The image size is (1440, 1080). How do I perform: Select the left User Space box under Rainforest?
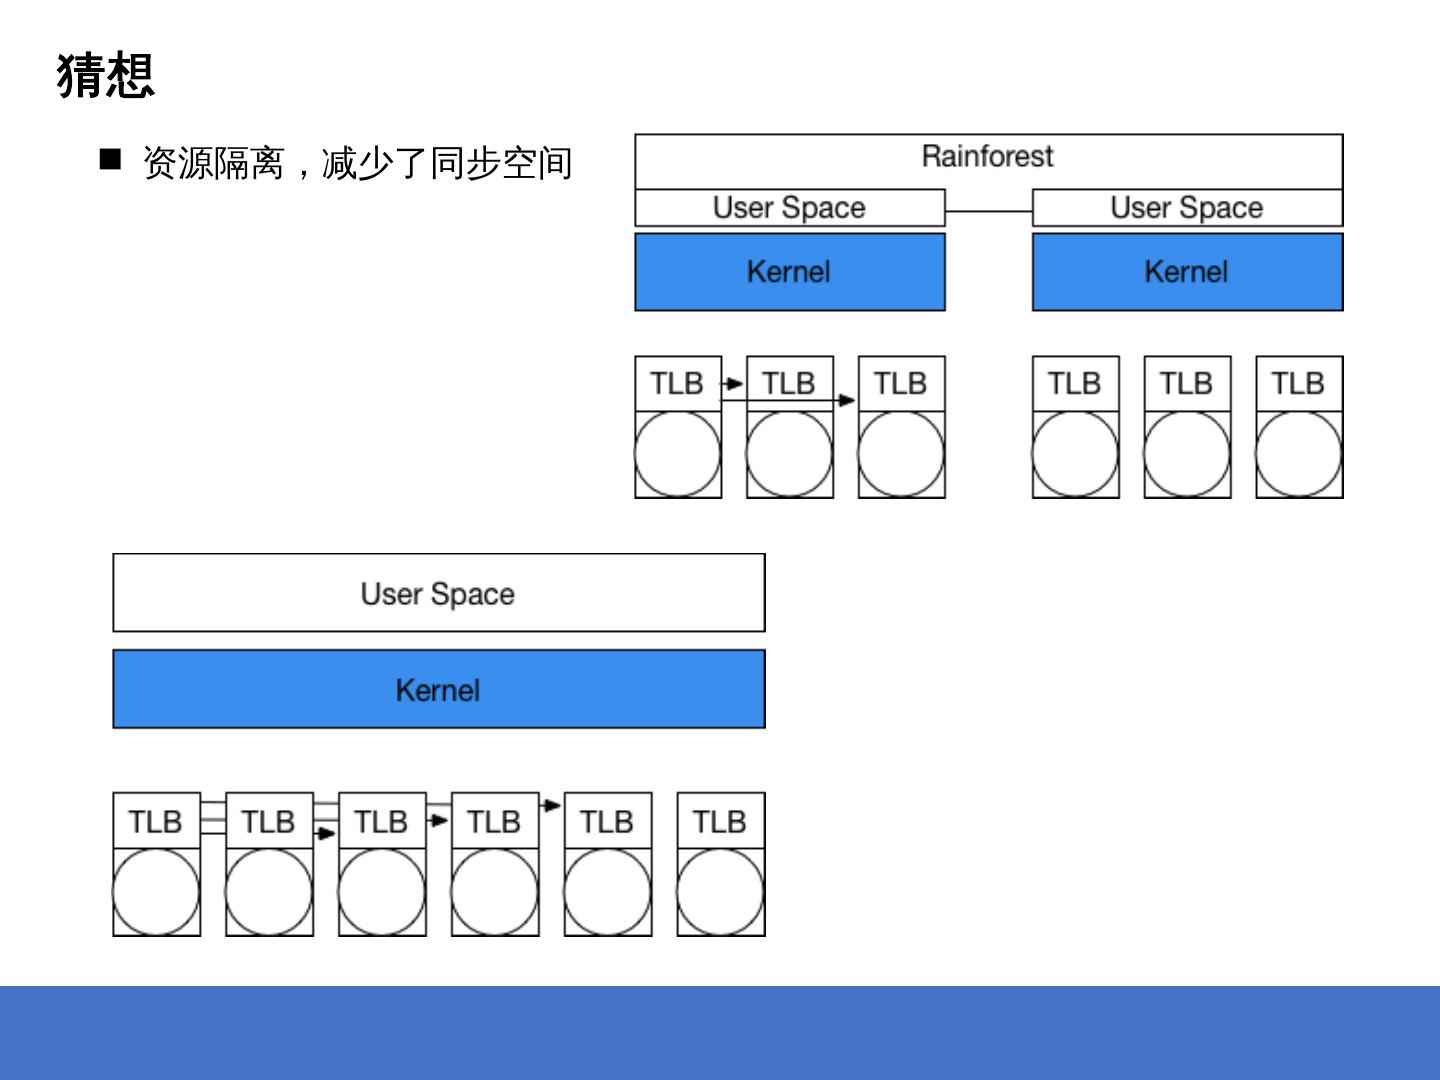(x=790, y=207)
